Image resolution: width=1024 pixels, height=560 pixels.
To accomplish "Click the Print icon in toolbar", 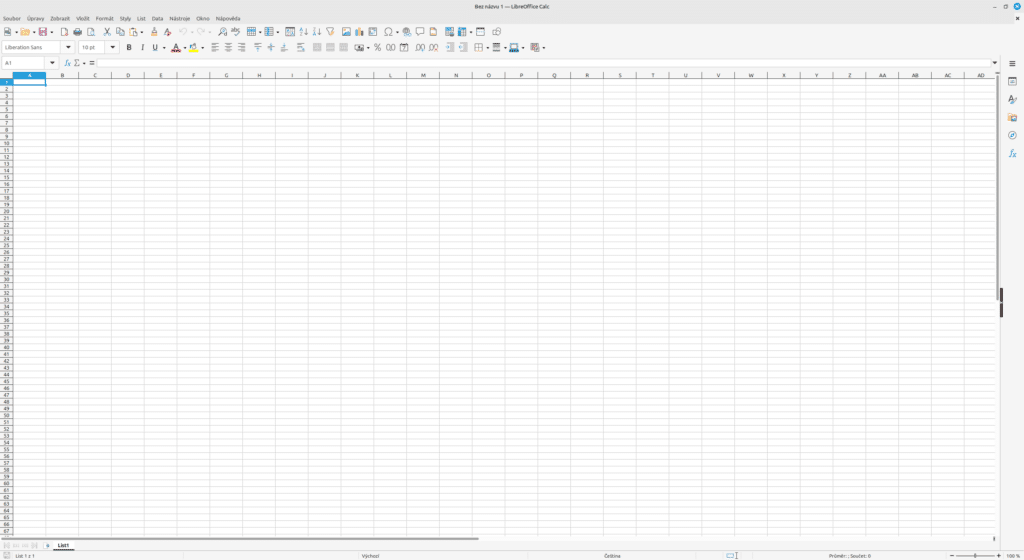I will tap(77, 32).
